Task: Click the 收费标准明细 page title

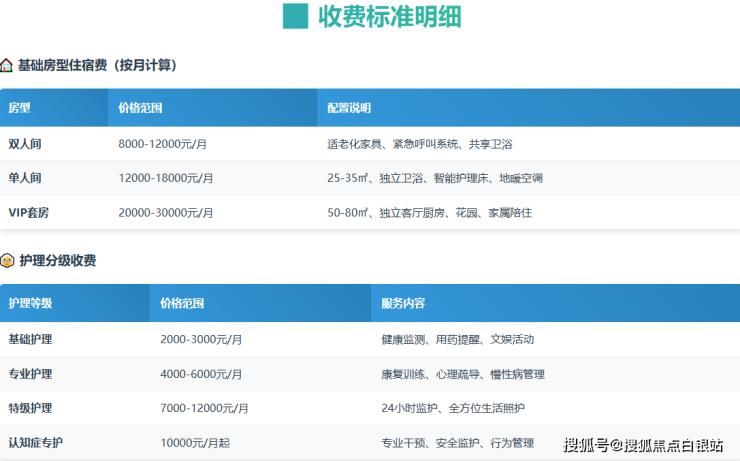Action: [389, 17]
